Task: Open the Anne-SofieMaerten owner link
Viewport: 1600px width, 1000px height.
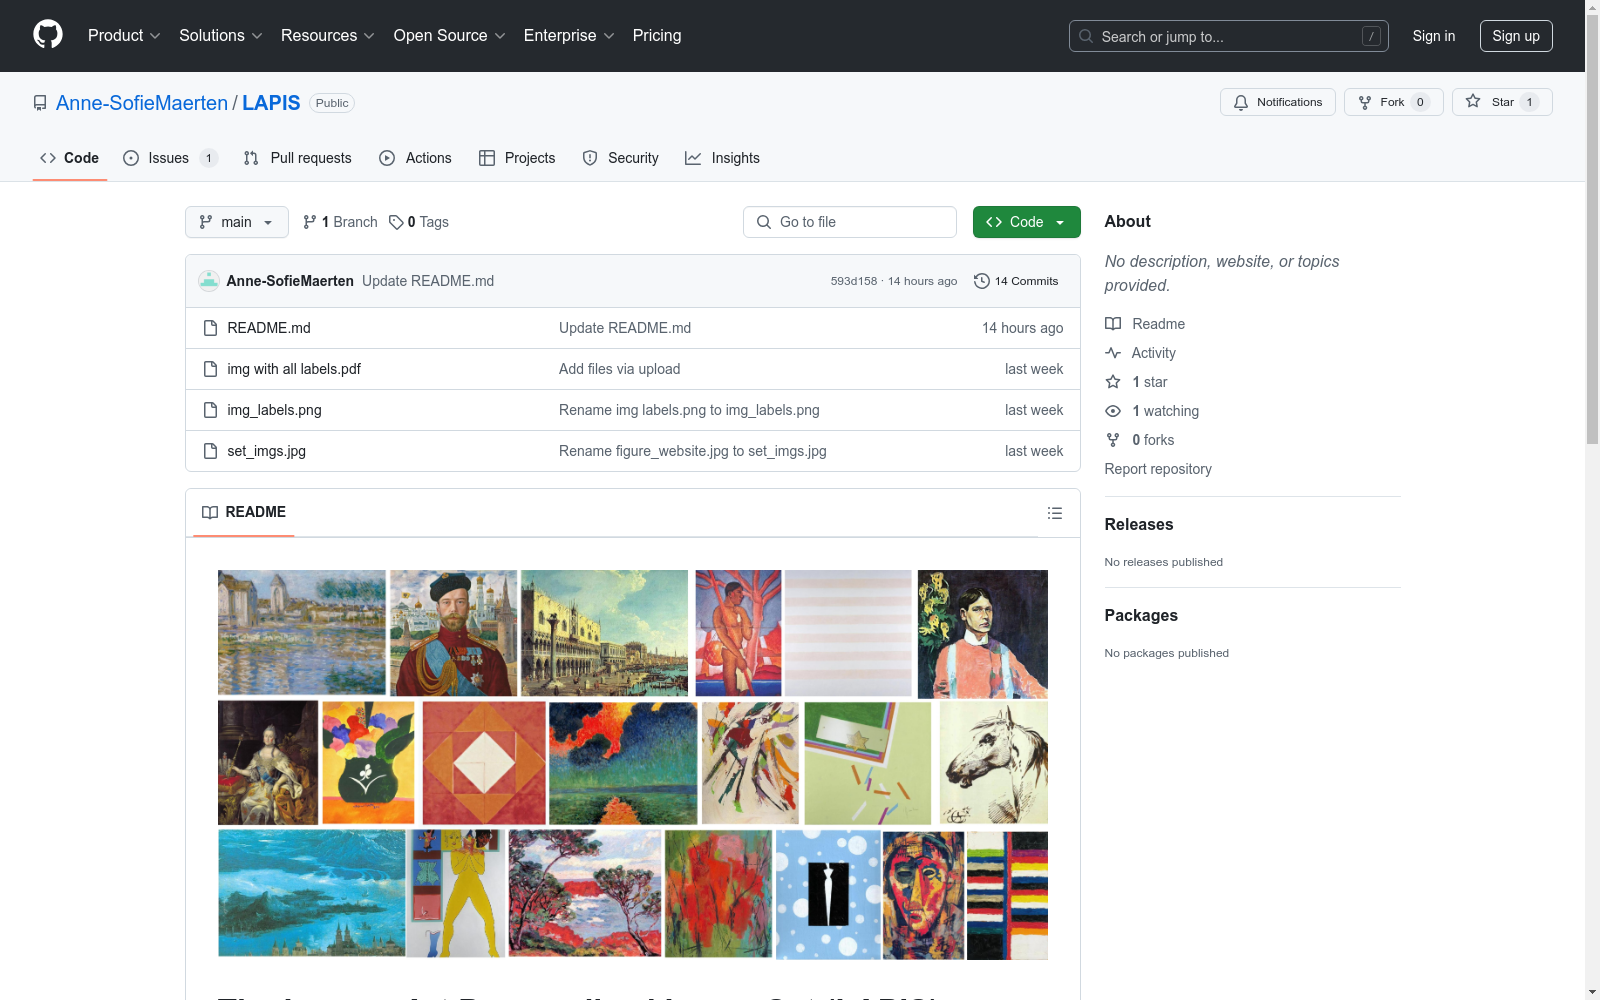Action: (x=142, y=103)
